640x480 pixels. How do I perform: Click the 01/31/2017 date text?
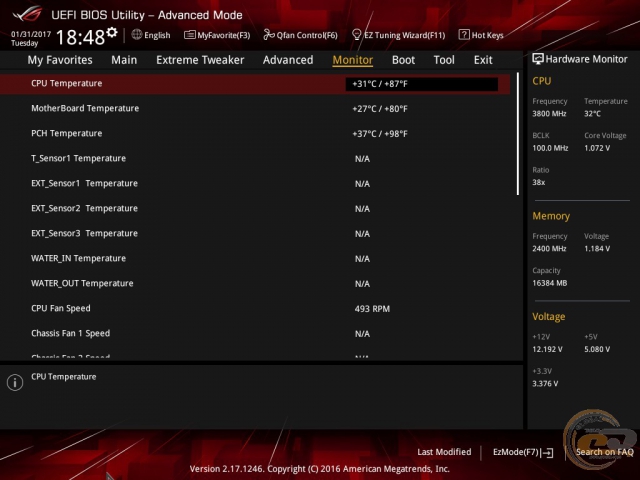coord(31,34)
